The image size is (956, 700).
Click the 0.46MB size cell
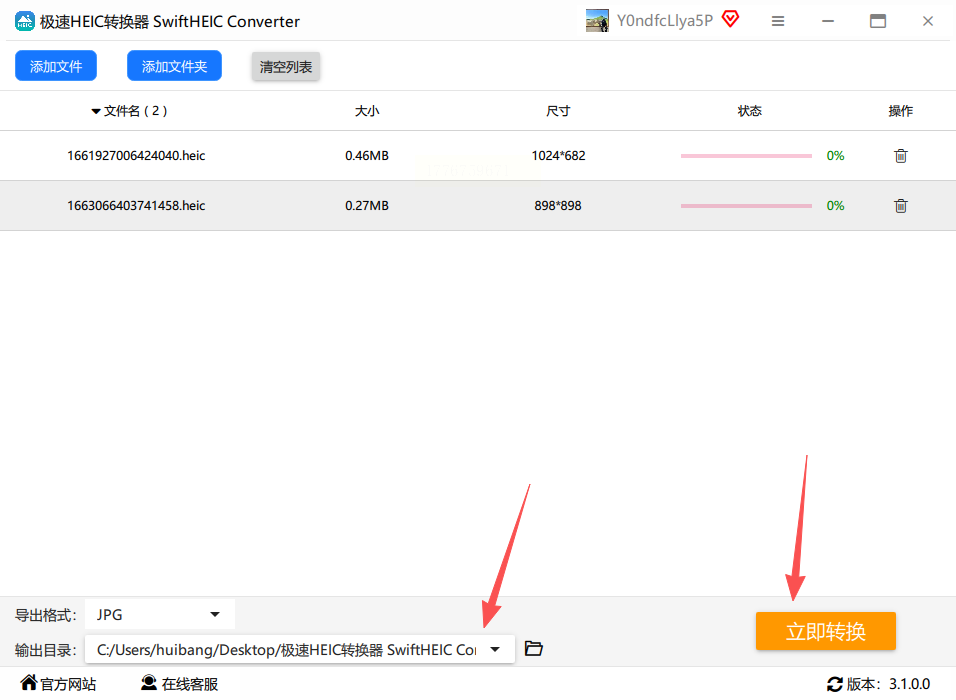point(367,155)
